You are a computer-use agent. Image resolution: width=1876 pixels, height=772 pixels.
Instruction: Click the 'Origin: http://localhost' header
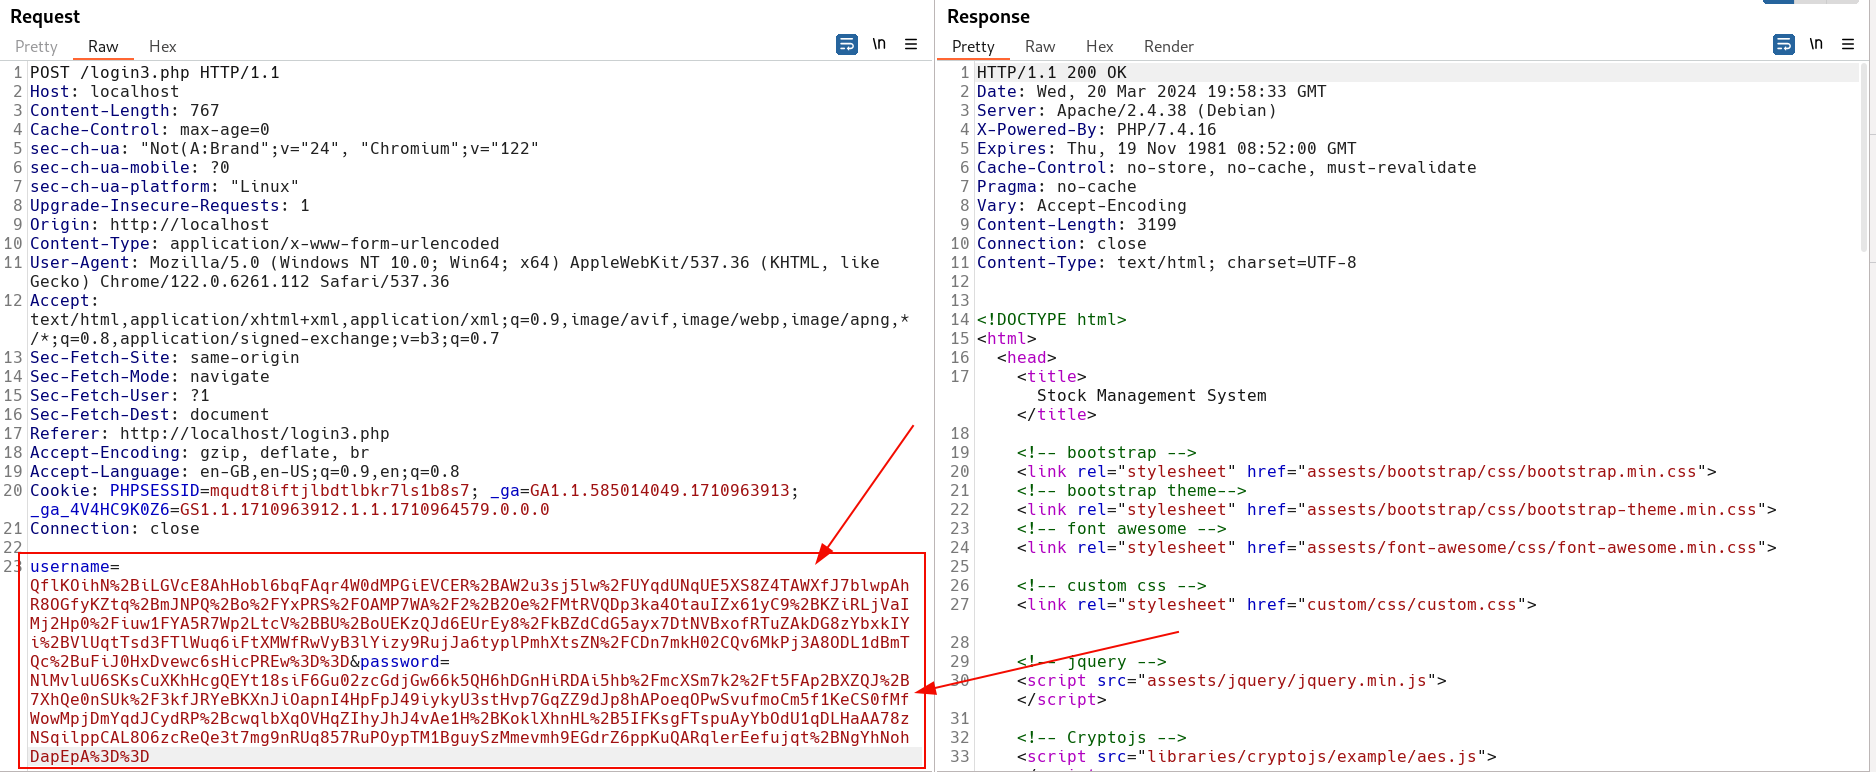tap(150, 225)
